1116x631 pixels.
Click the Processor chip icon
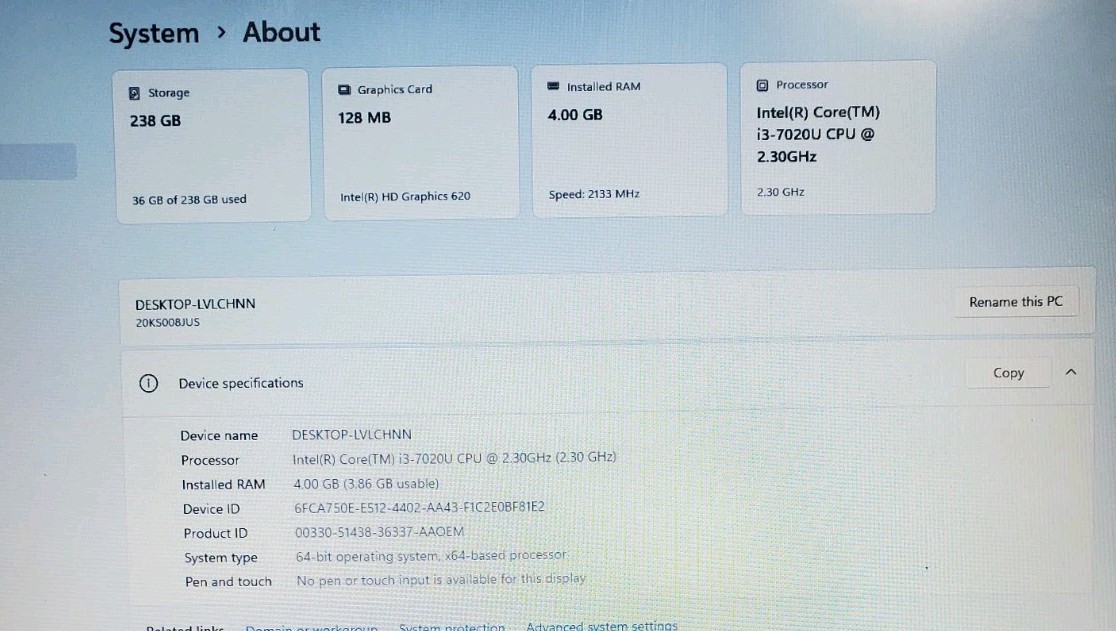(762, 85)
